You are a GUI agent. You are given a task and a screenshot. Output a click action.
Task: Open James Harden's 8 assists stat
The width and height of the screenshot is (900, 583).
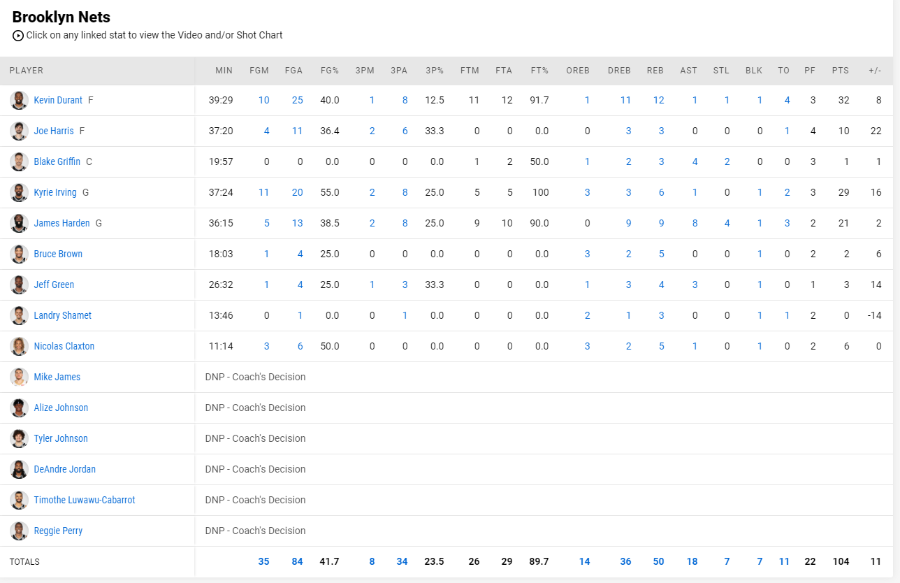point(695,223)
